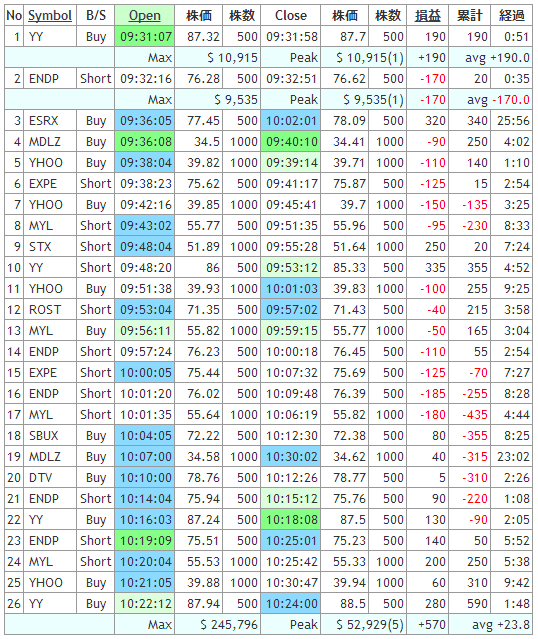This screenshot has width=538, height=639.
Task: Click close time 10:24:00 in row 26
Action: (291, 604)
